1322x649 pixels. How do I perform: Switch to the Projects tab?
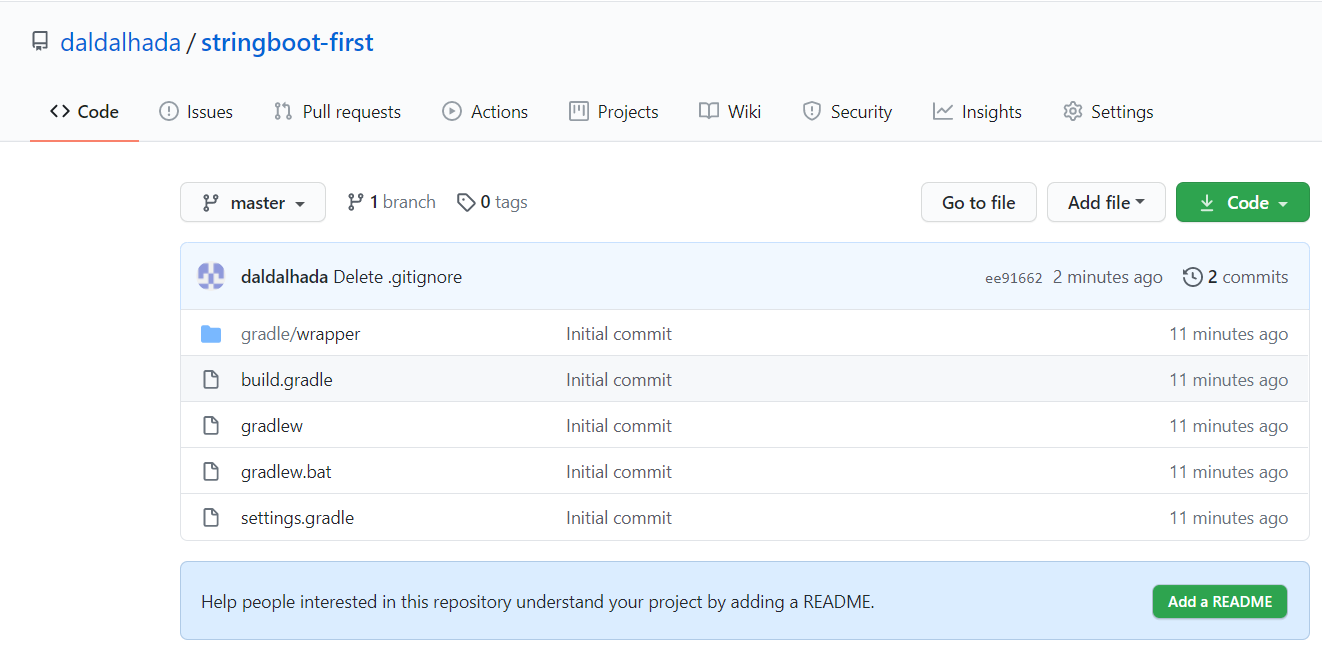614,112
